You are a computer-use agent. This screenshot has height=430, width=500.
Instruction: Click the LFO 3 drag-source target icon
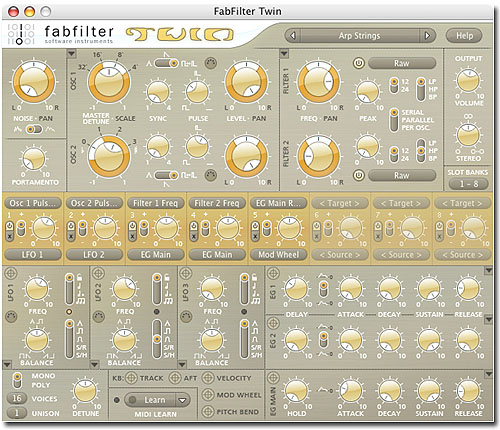185,273
